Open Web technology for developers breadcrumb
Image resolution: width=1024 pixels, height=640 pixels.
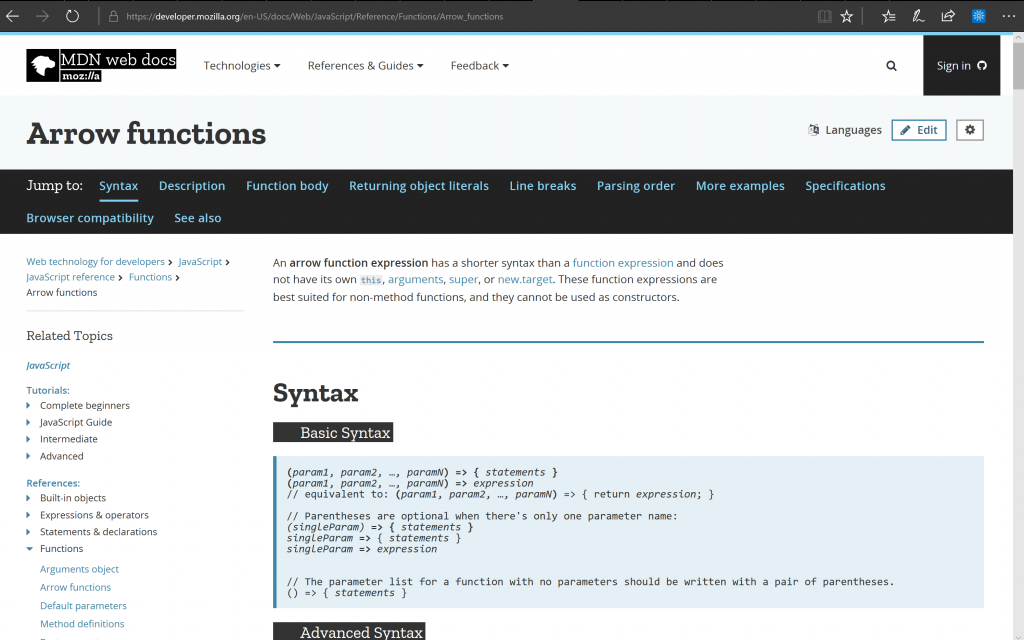(95, 262)
